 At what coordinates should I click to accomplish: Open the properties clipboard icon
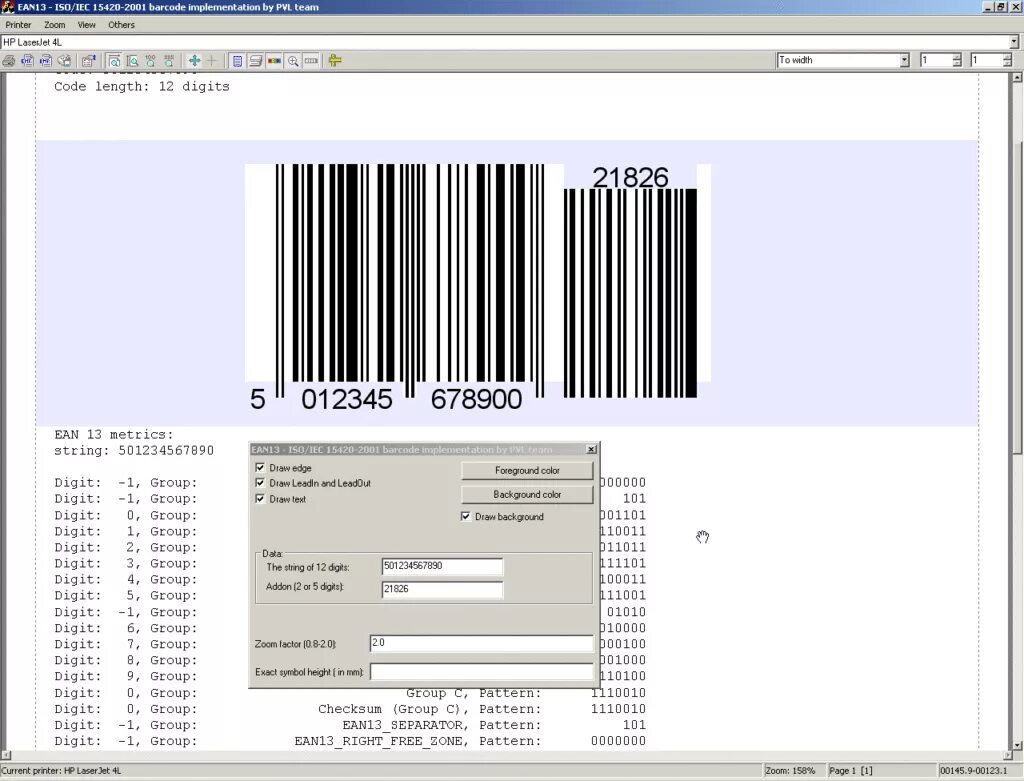(x=88, y=61)
